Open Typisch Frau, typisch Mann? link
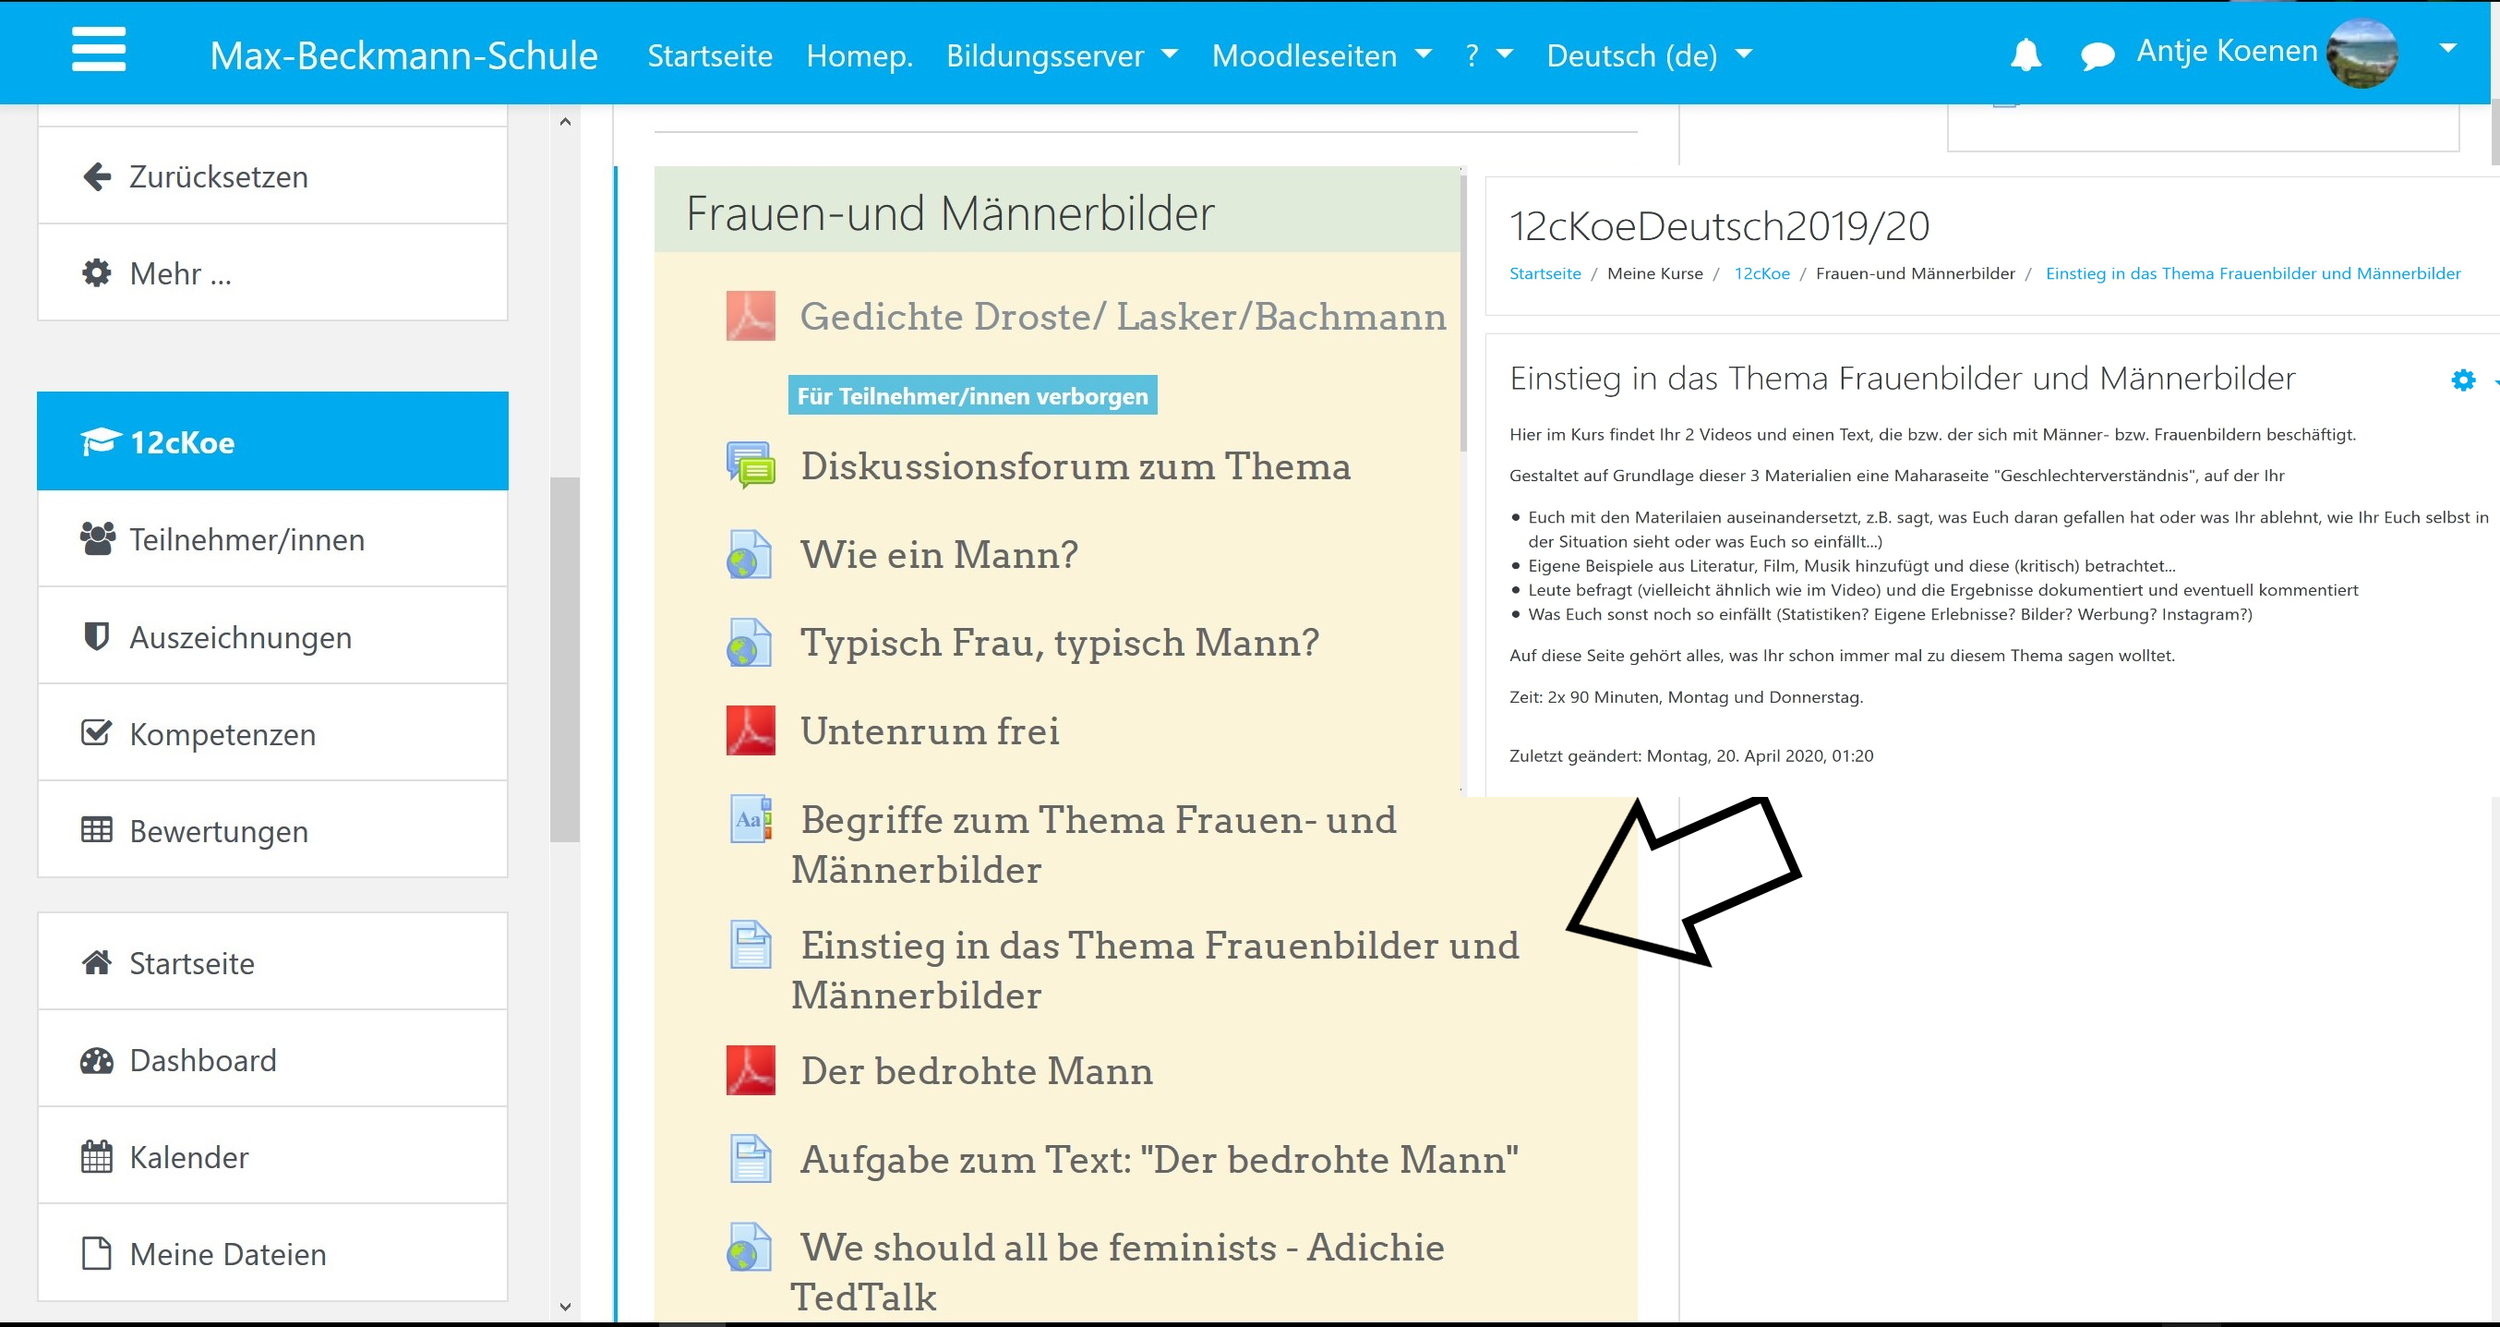The image size is (2500, 1327). [1059, 643]
